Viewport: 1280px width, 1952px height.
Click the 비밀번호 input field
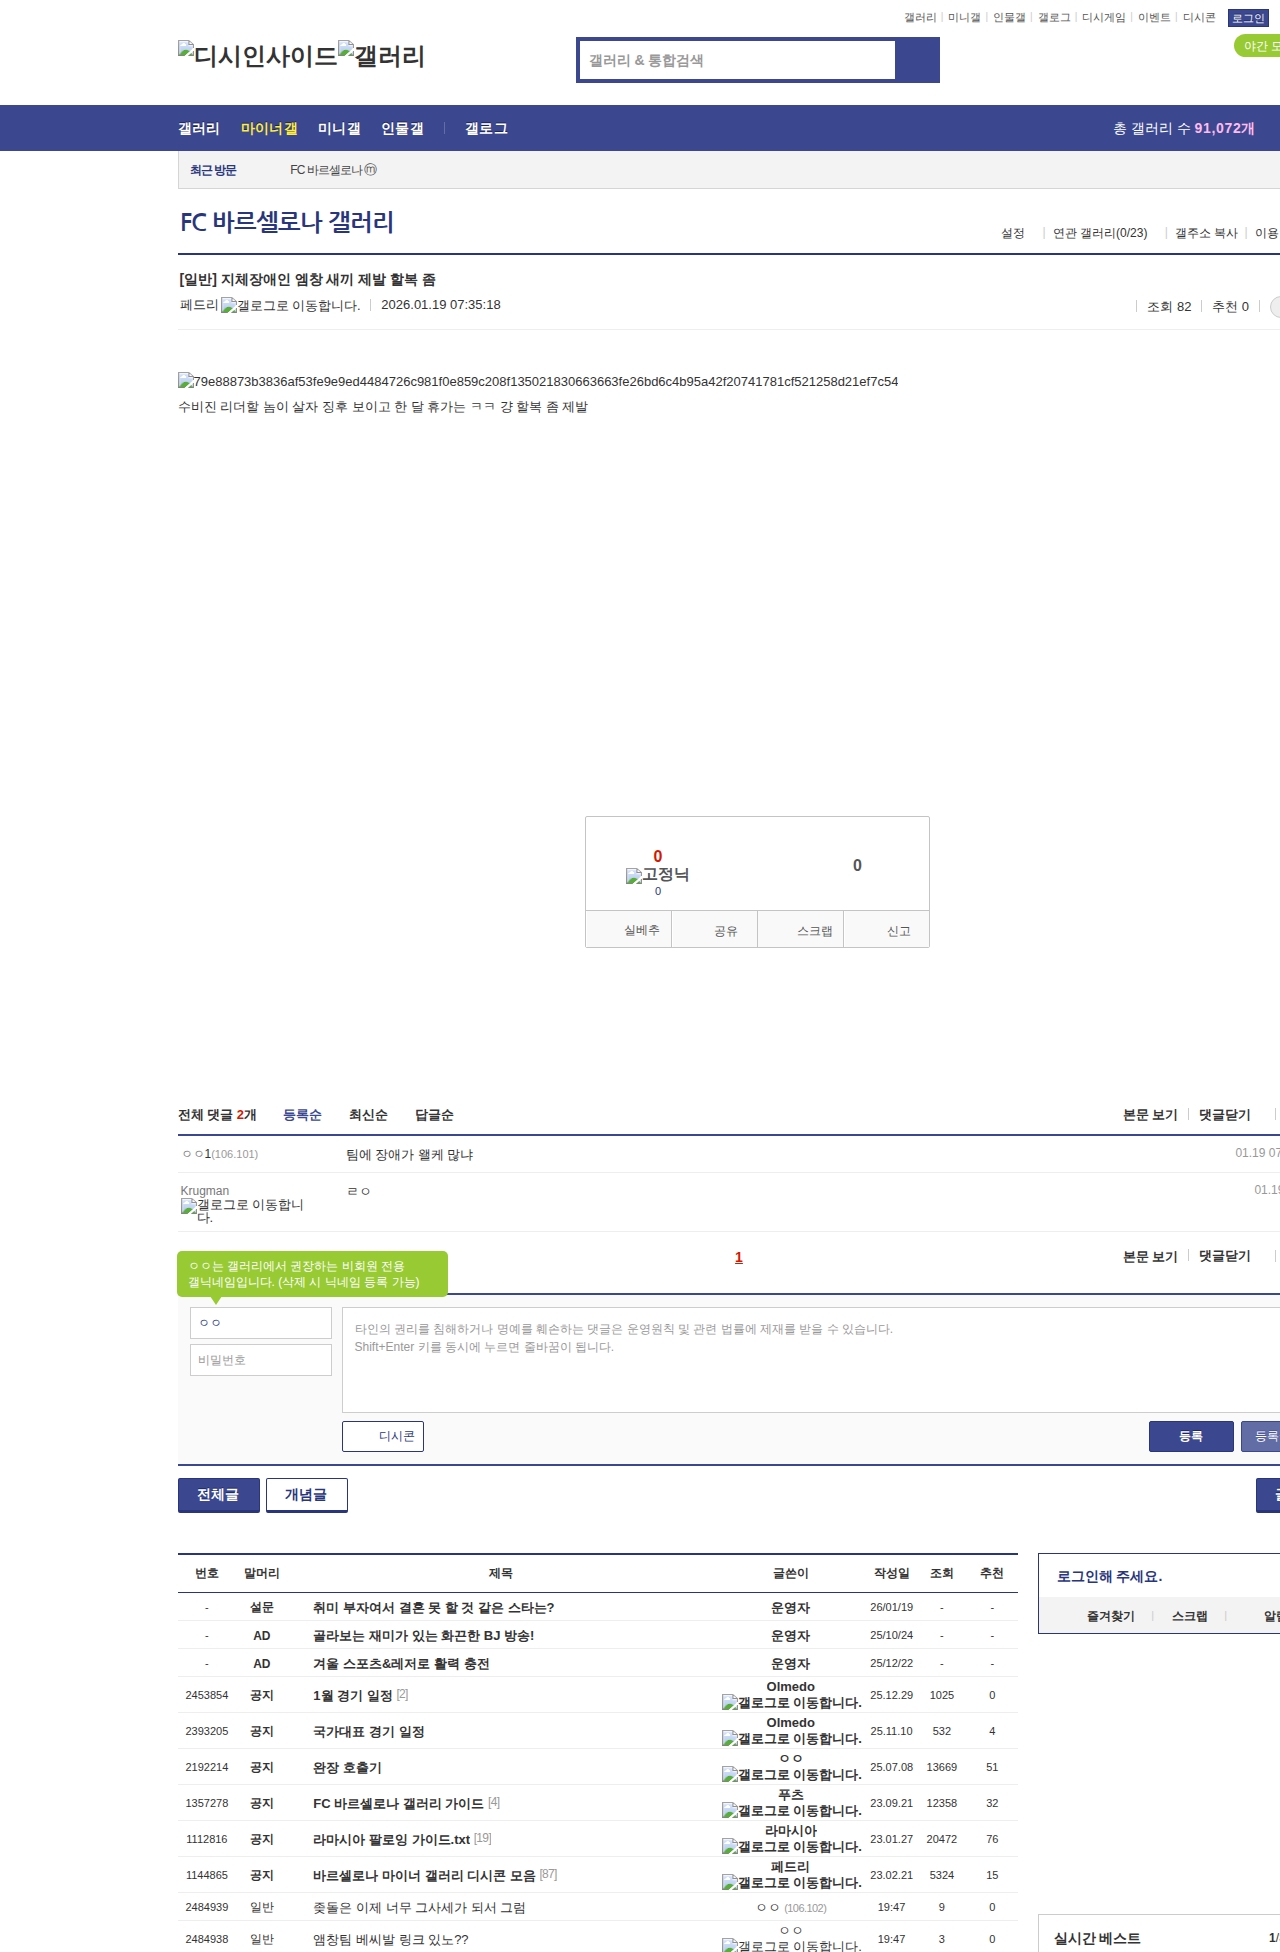(x=260, y=1360)
